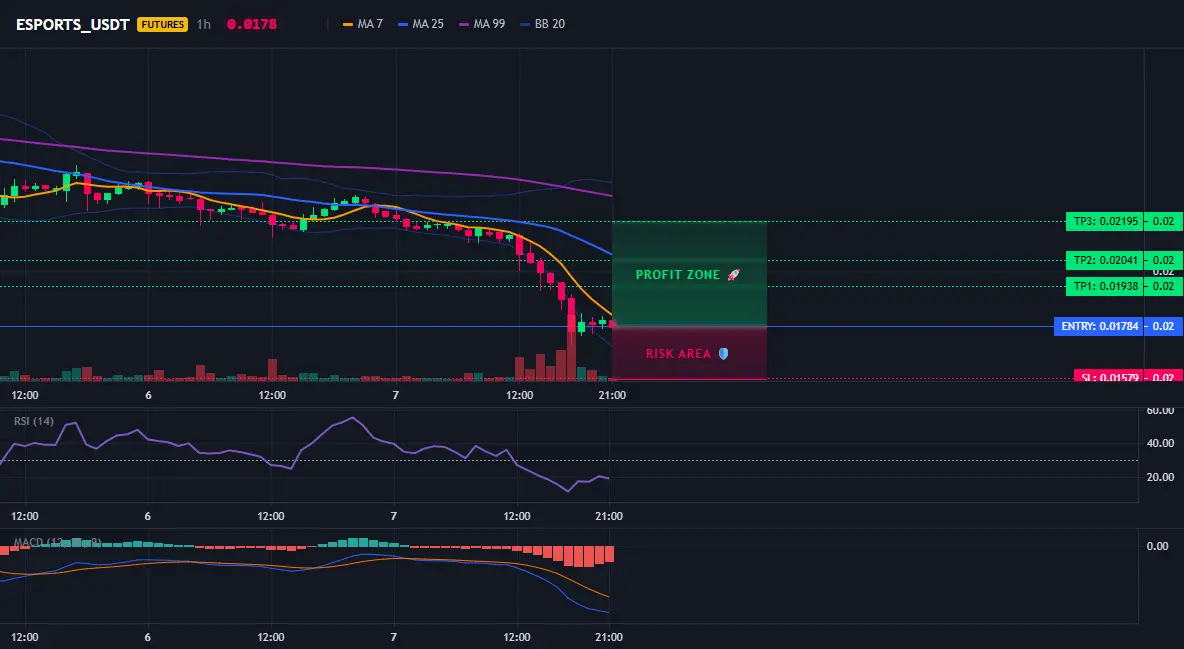Click the 0.00 MACD scale value
1184x649 pixels.
(x=1157, y=545)
